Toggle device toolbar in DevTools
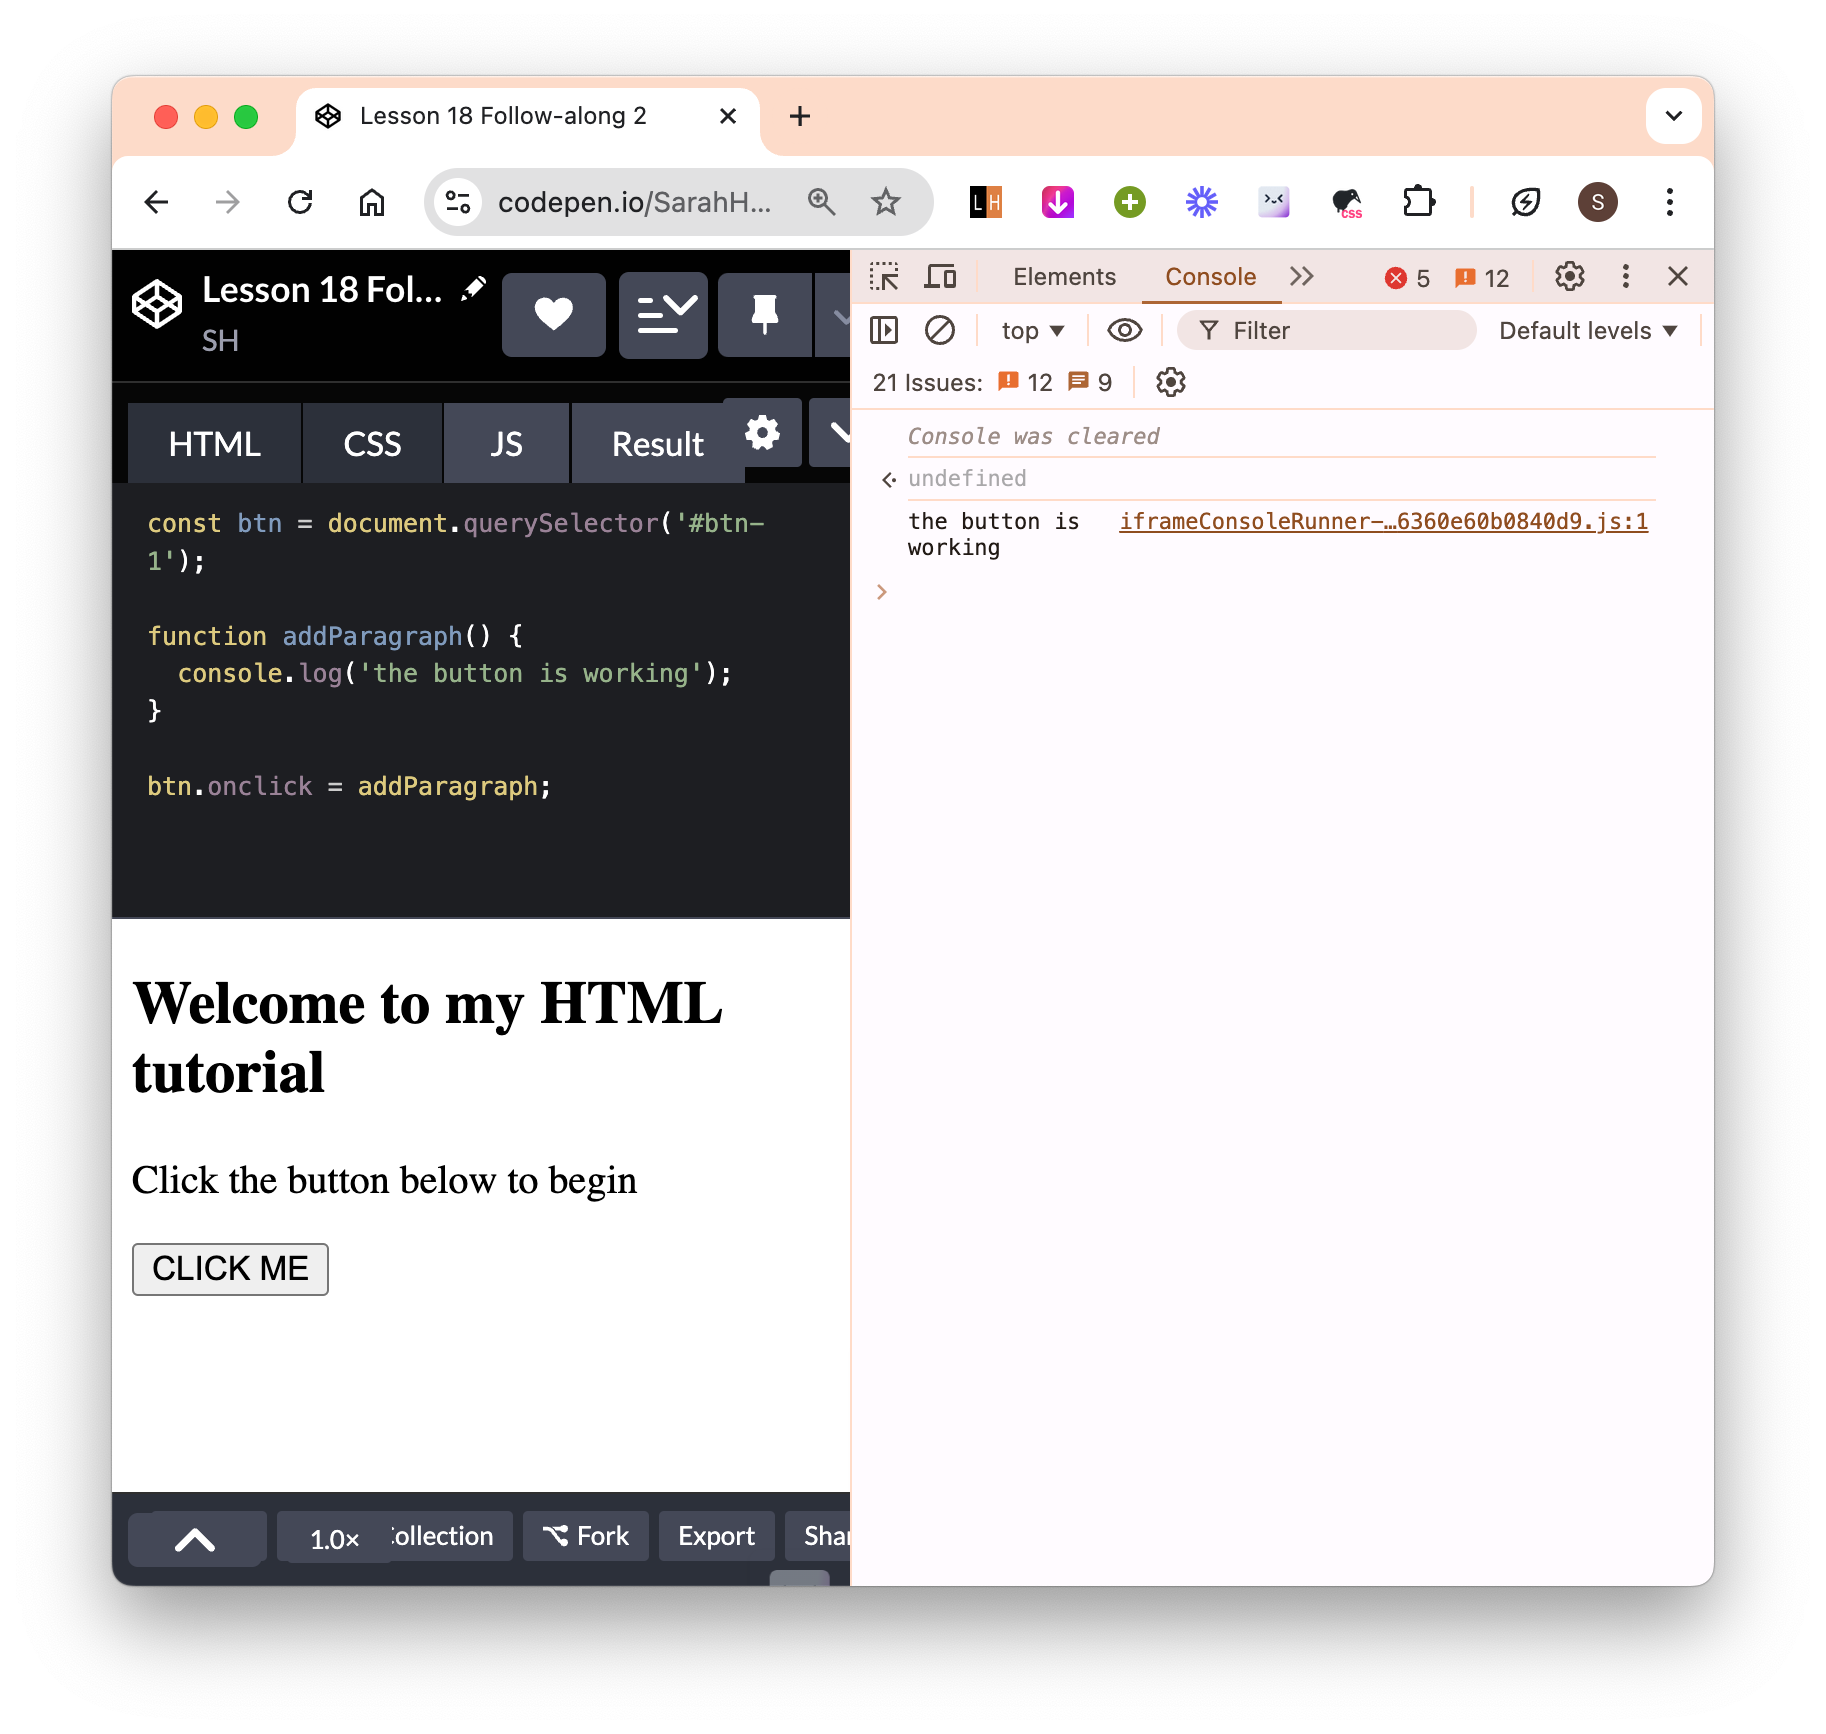Viewport: 1826px width, 1734px height. (939, 277)
